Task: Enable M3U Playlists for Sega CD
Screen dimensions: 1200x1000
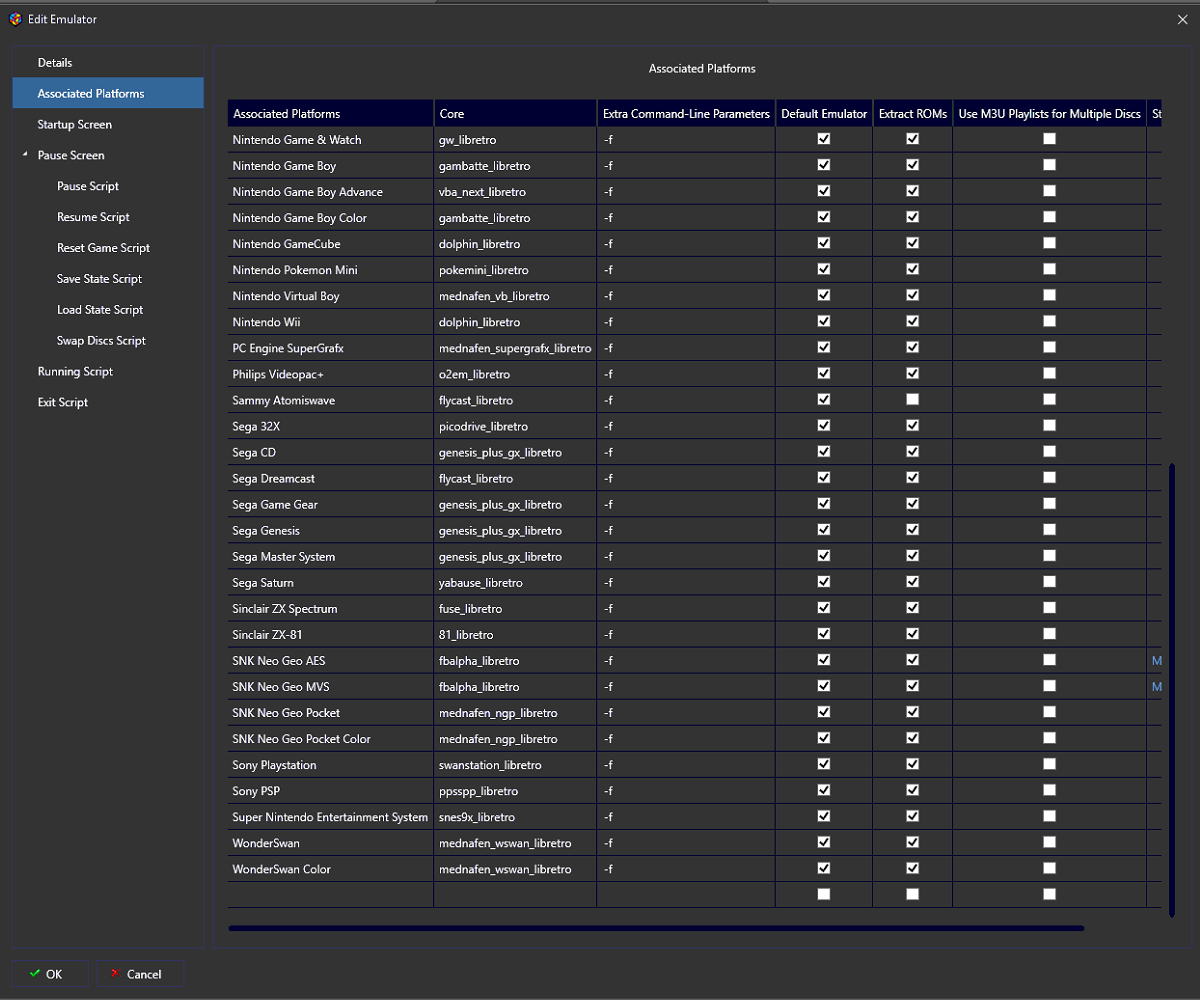Action: pos(1049,451)
